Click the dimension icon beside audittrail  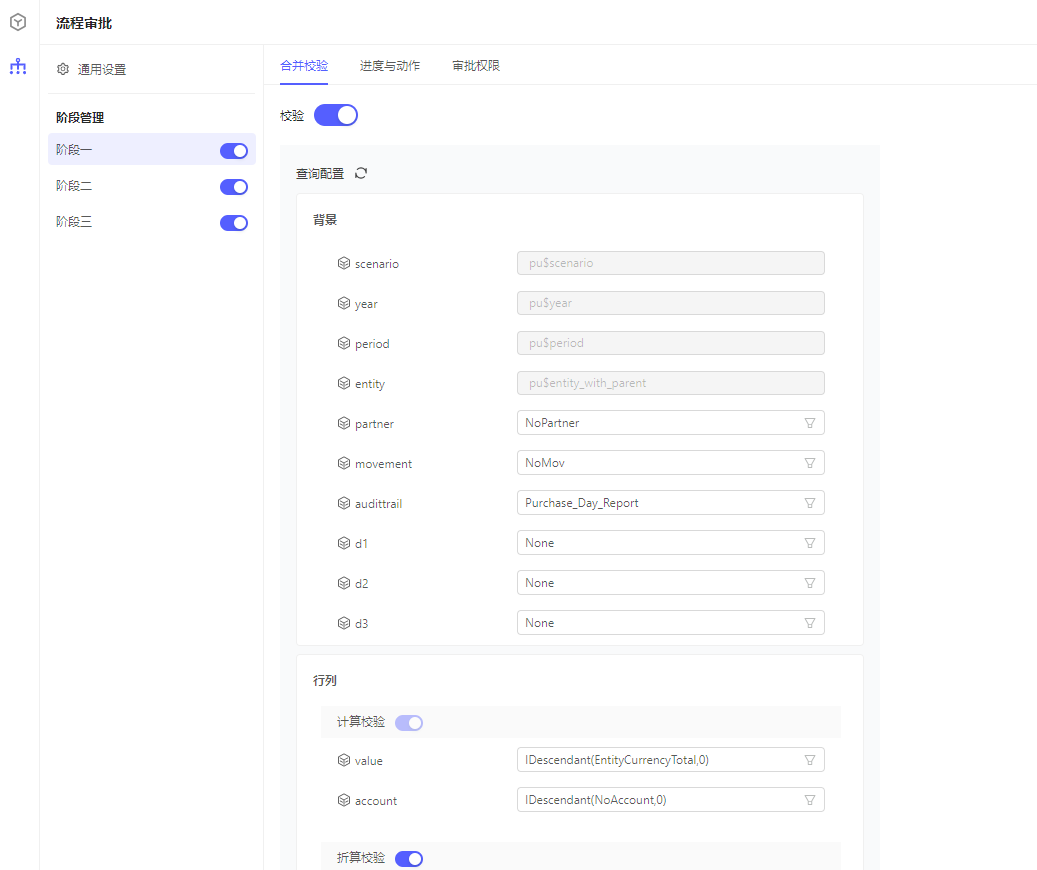point(344,503)
